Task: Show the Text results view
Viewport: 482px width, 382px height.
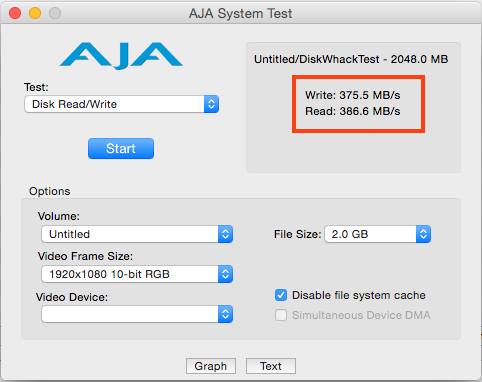Action: tap(271, 366)
